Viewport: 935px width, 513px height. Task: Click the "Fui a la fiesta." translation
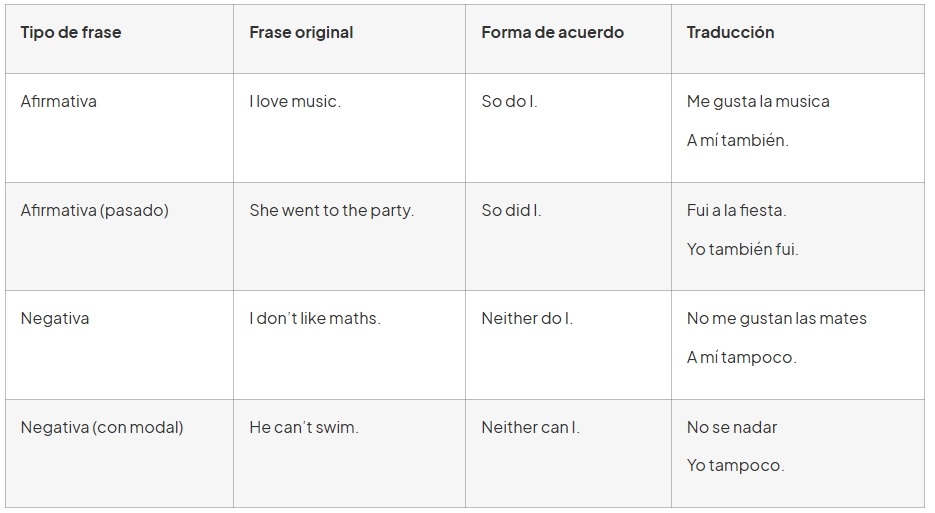pyautogui.click(x=736, y=210)
